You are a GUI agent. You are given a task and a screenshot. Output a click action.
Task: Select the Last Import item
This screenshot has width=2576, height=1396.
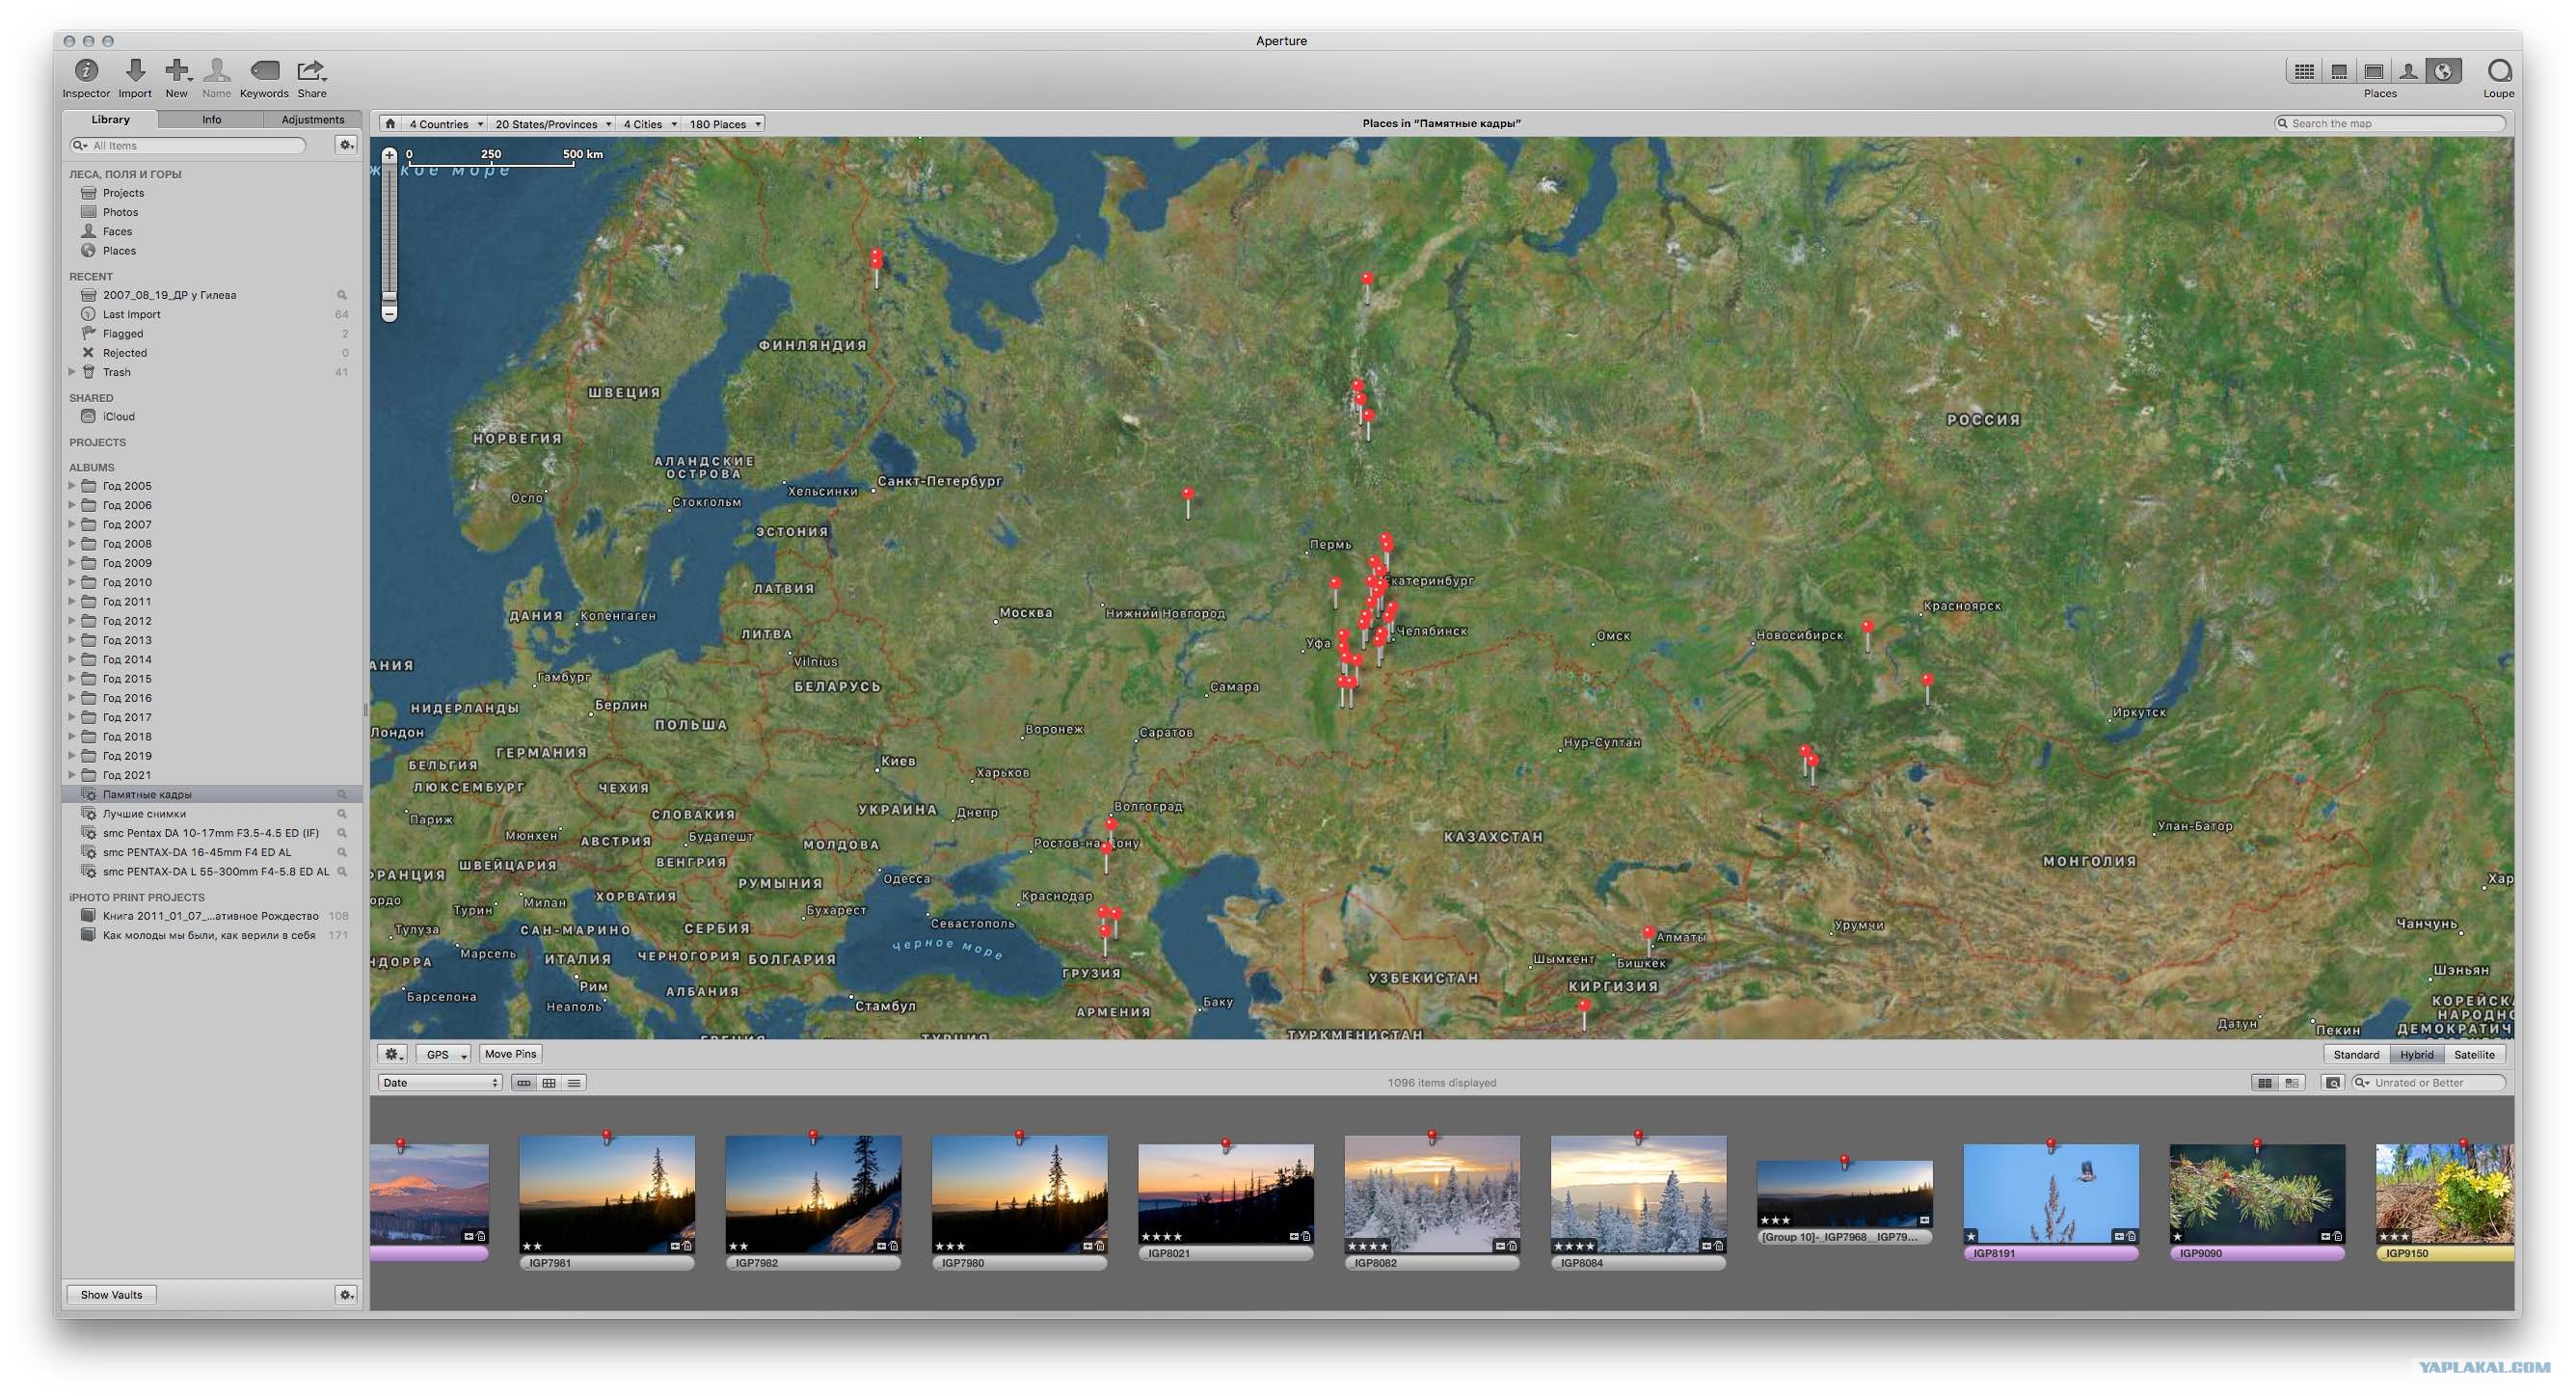coord(212,314)
